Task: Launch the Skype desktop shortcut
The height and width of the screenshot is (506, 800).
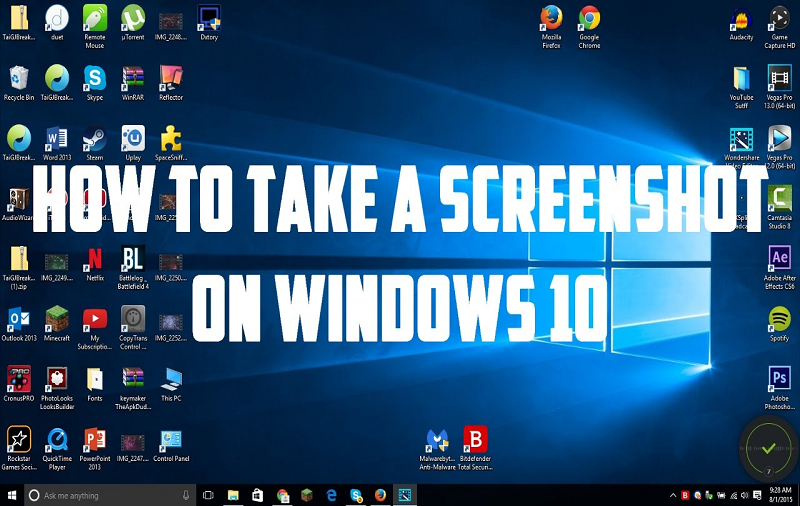Action: [95, 79]
